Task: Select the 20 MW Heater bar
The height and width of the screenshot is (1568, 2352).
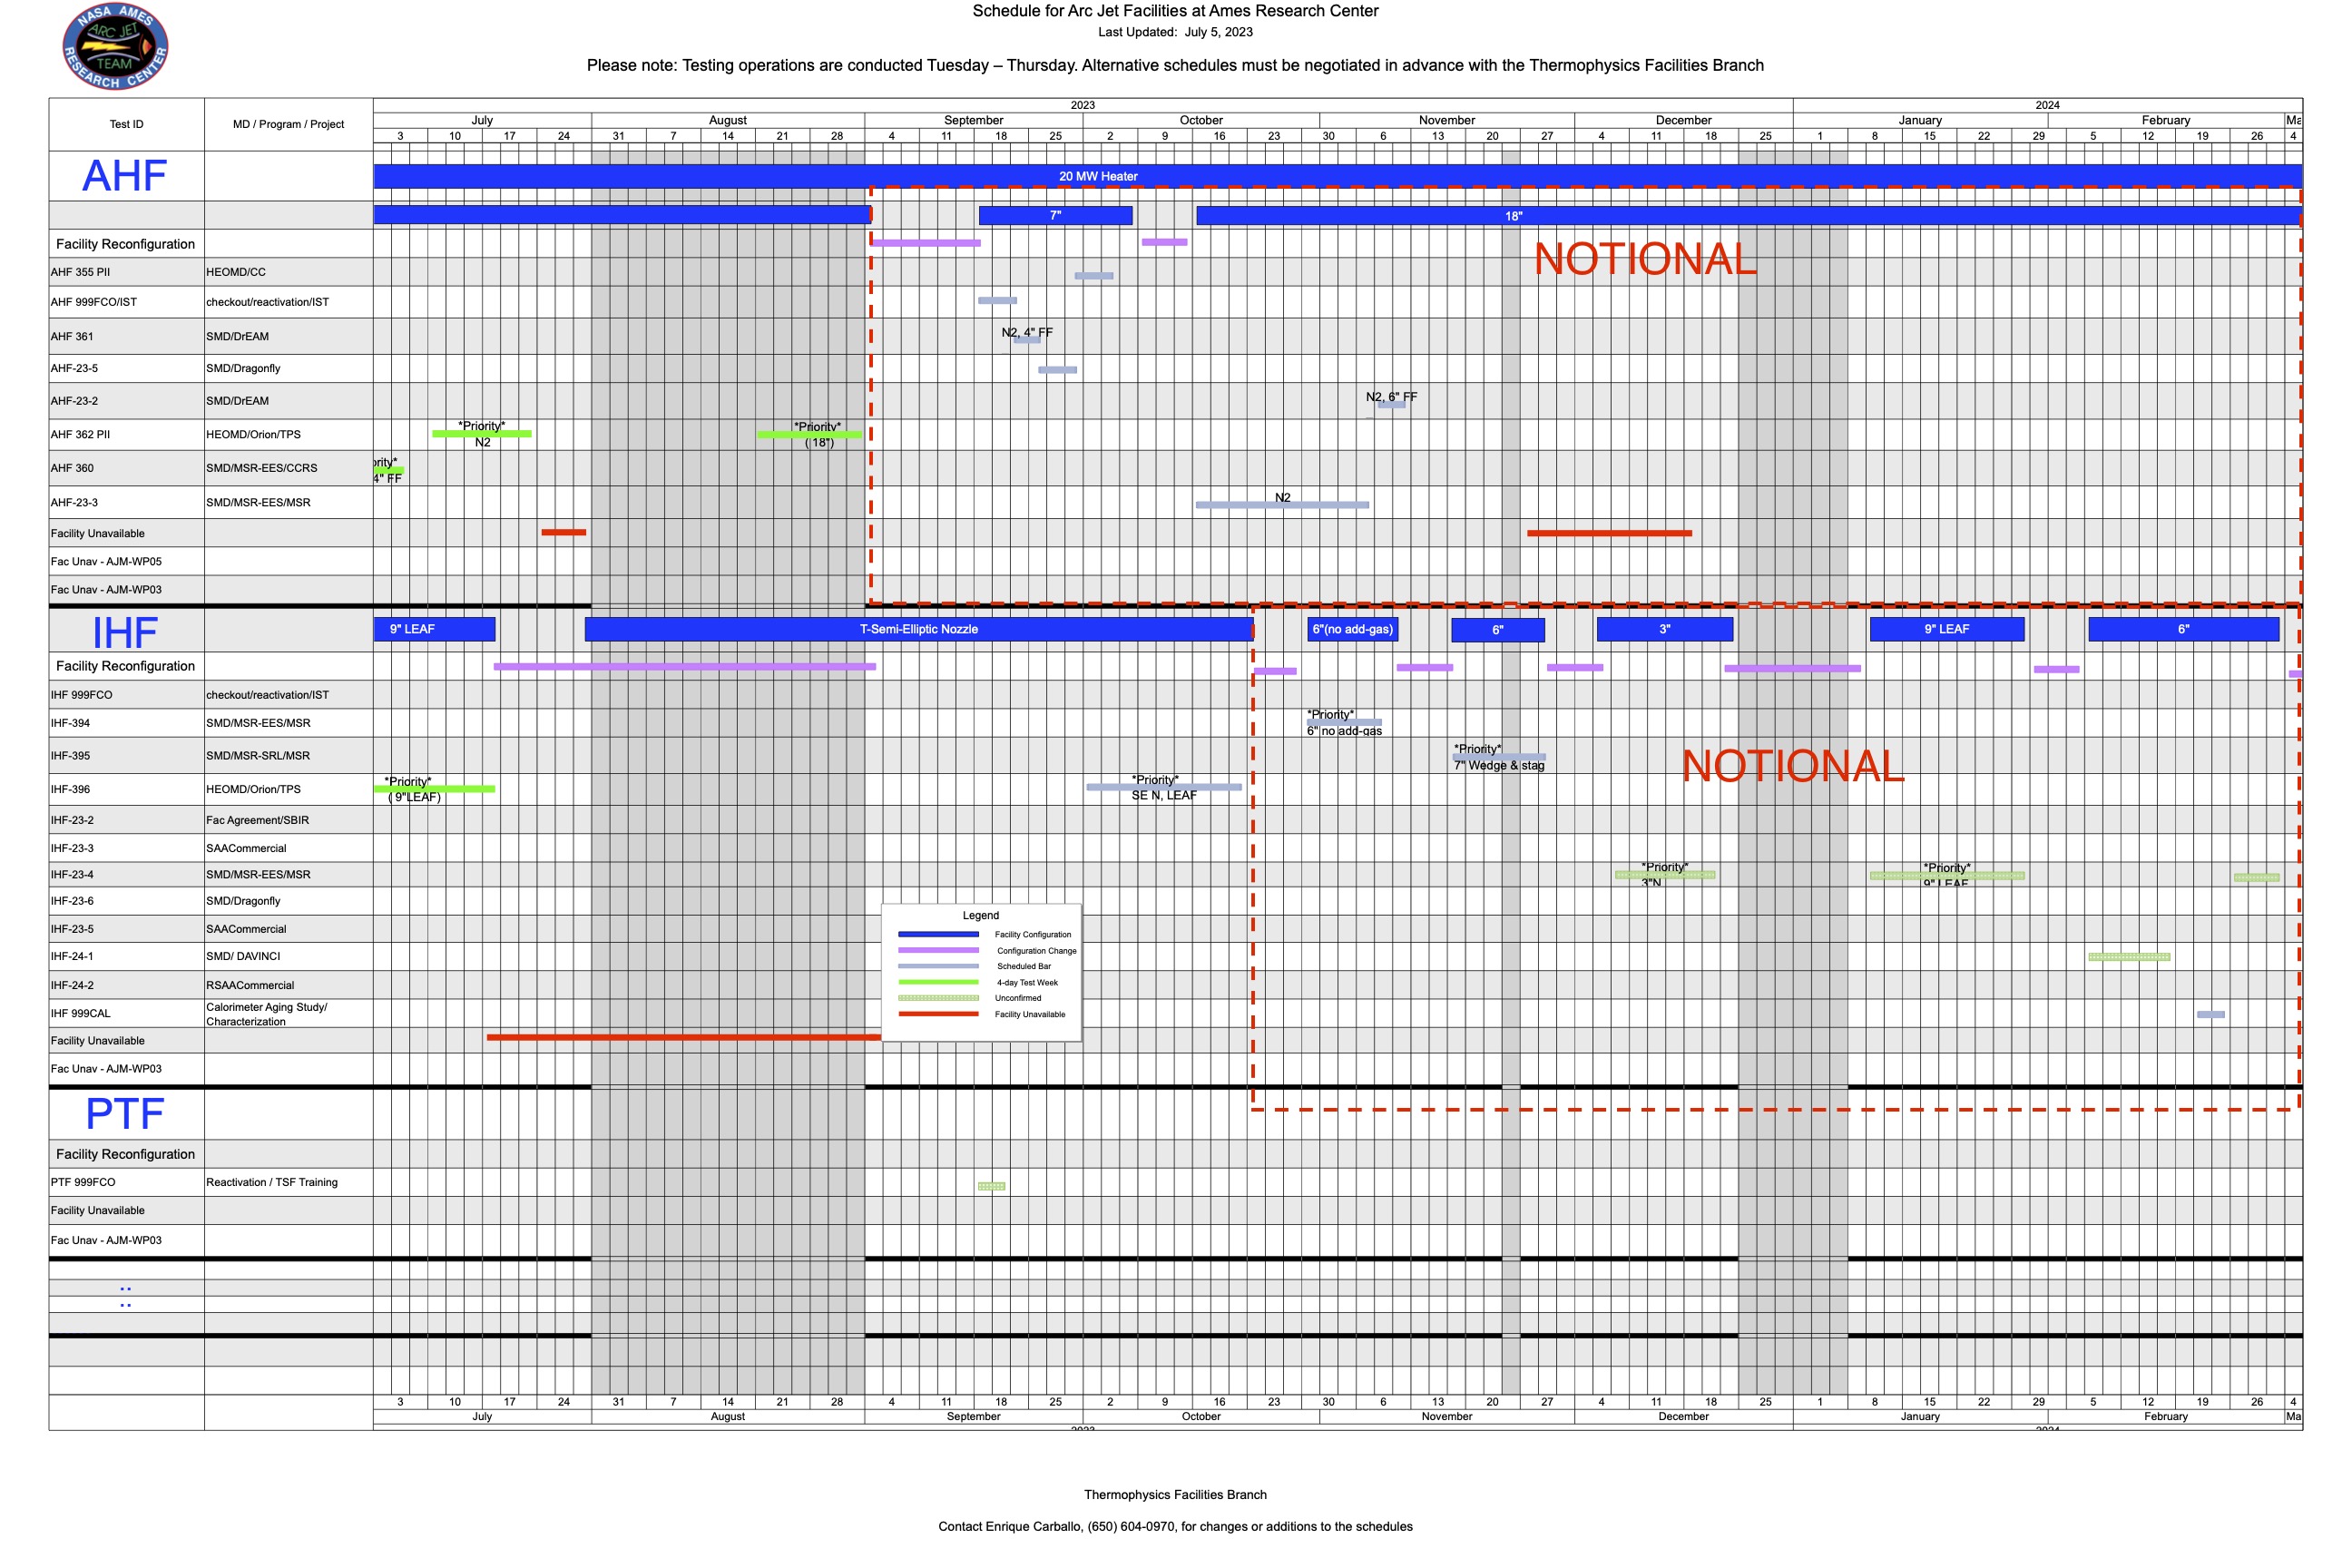Action: coord(1098,176)
